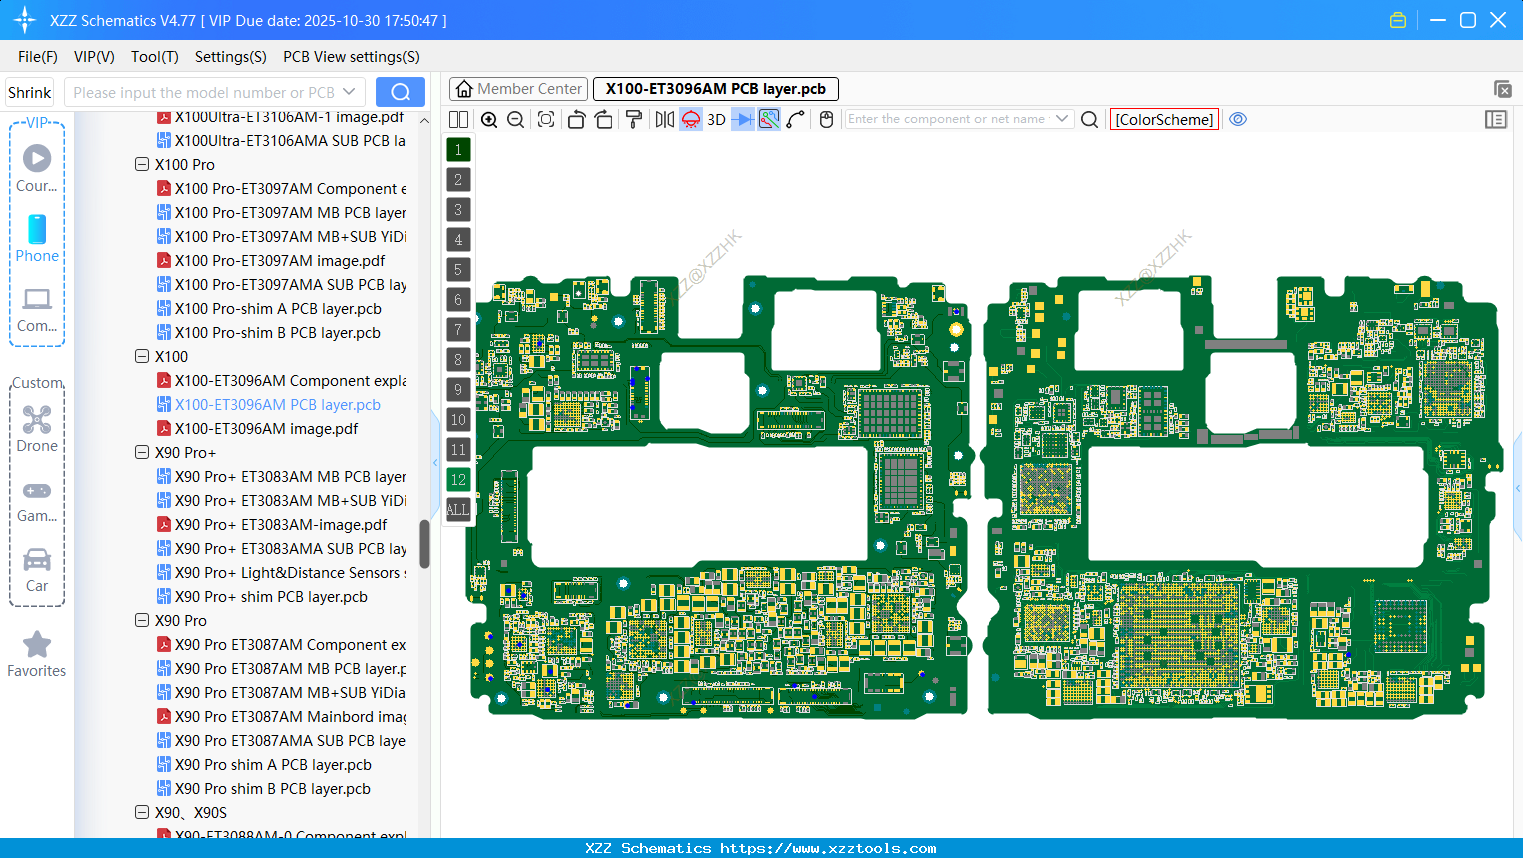Open the Settings(S) menu

coord(230,57)
